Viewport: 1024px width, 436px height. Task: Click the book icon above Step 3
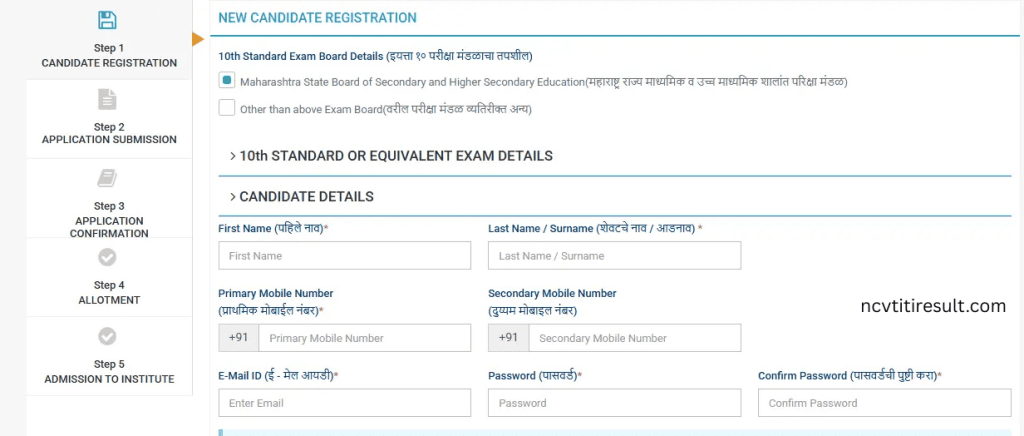pyautogui.click(x=107, y=178)
